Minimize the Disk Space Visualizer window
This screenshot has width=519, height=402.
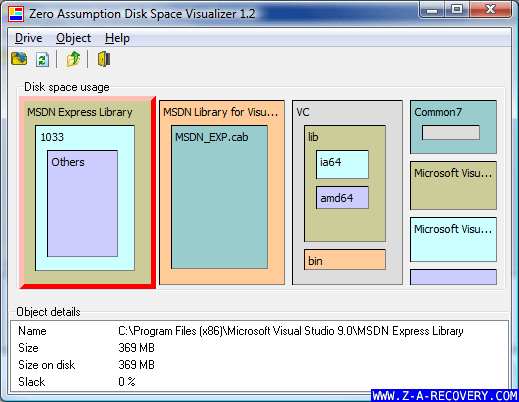coord(432,10)
